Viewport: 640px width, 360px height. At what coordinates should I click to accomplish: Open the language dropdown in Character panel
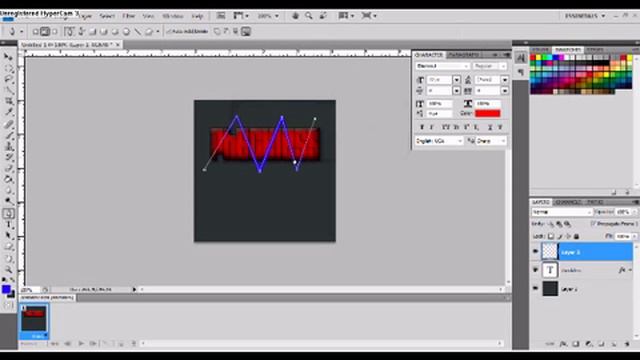coord(439,141)
